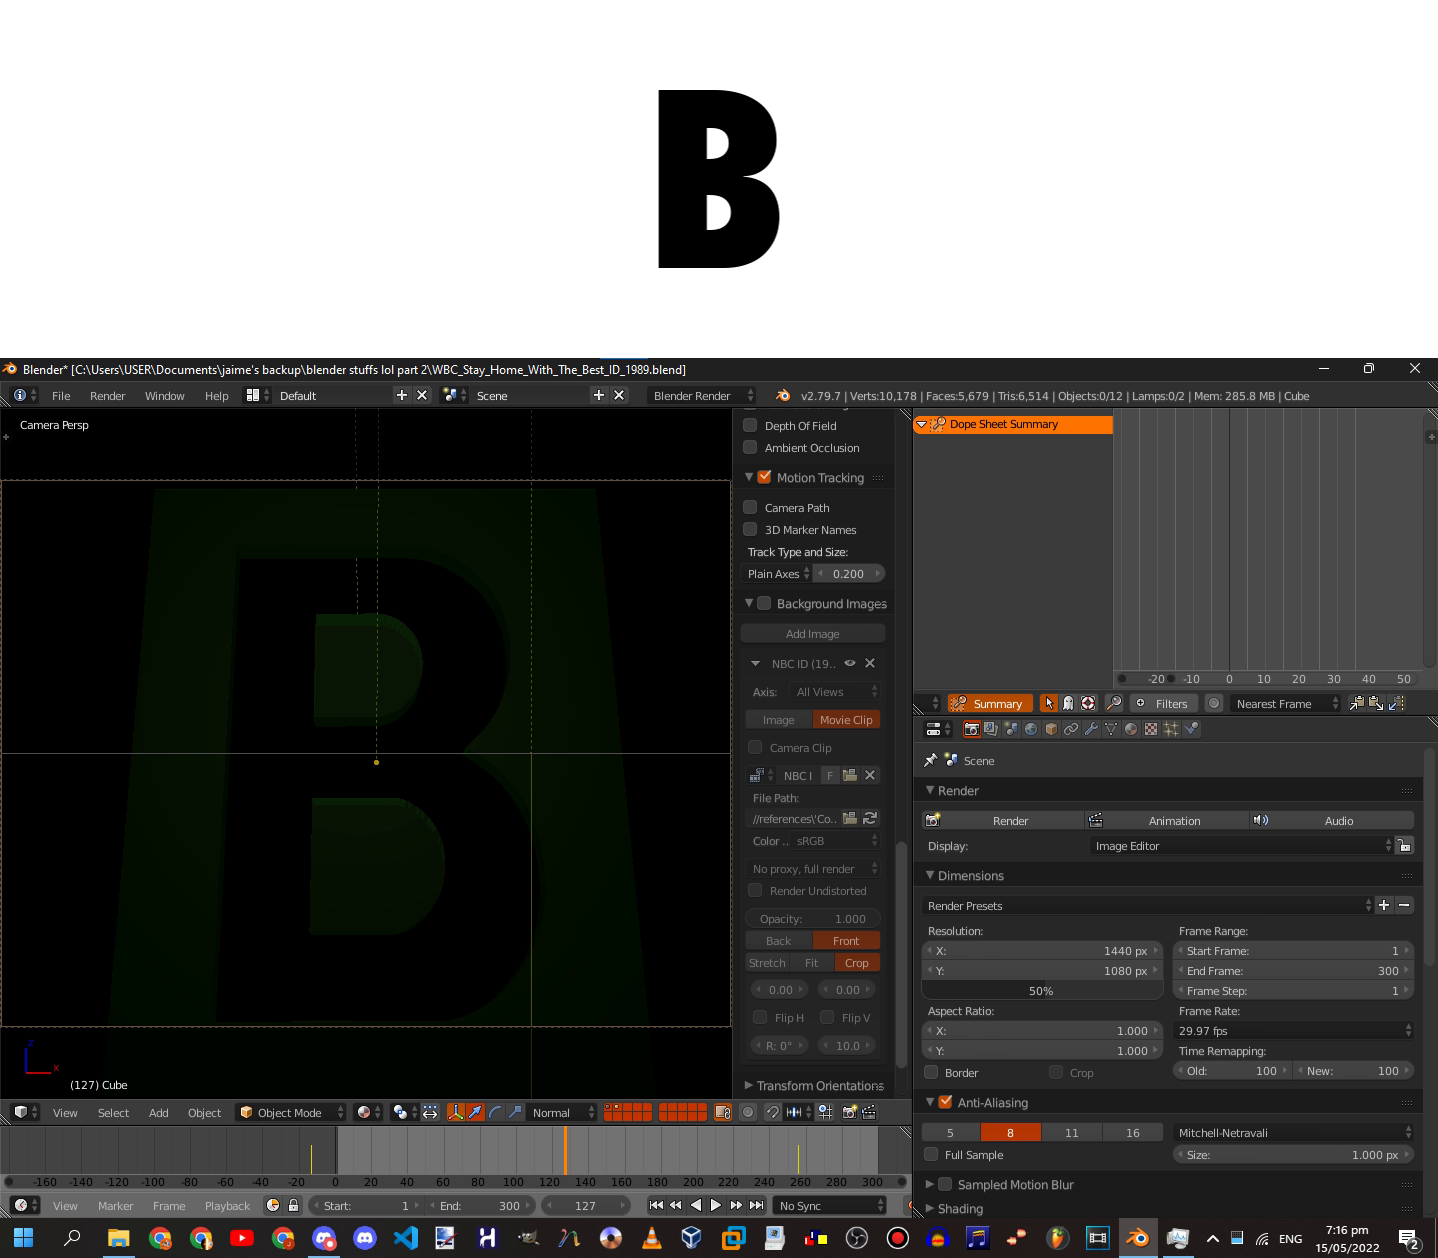Open the Help menu
1438x1258 pixels.
[216, 395]
